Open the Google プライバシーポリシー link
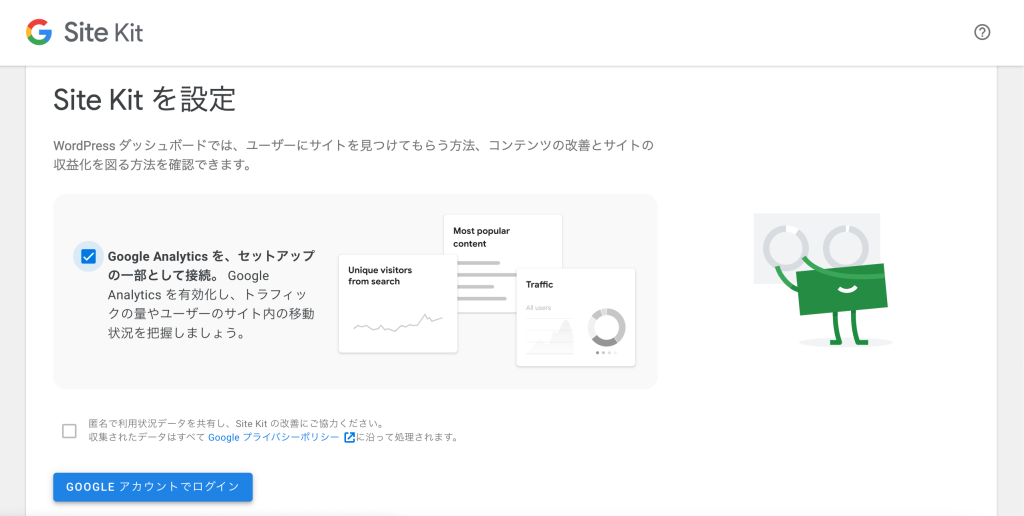This screenshot has height=516, width=1024. pyautogui.click(x=274, y=438)
